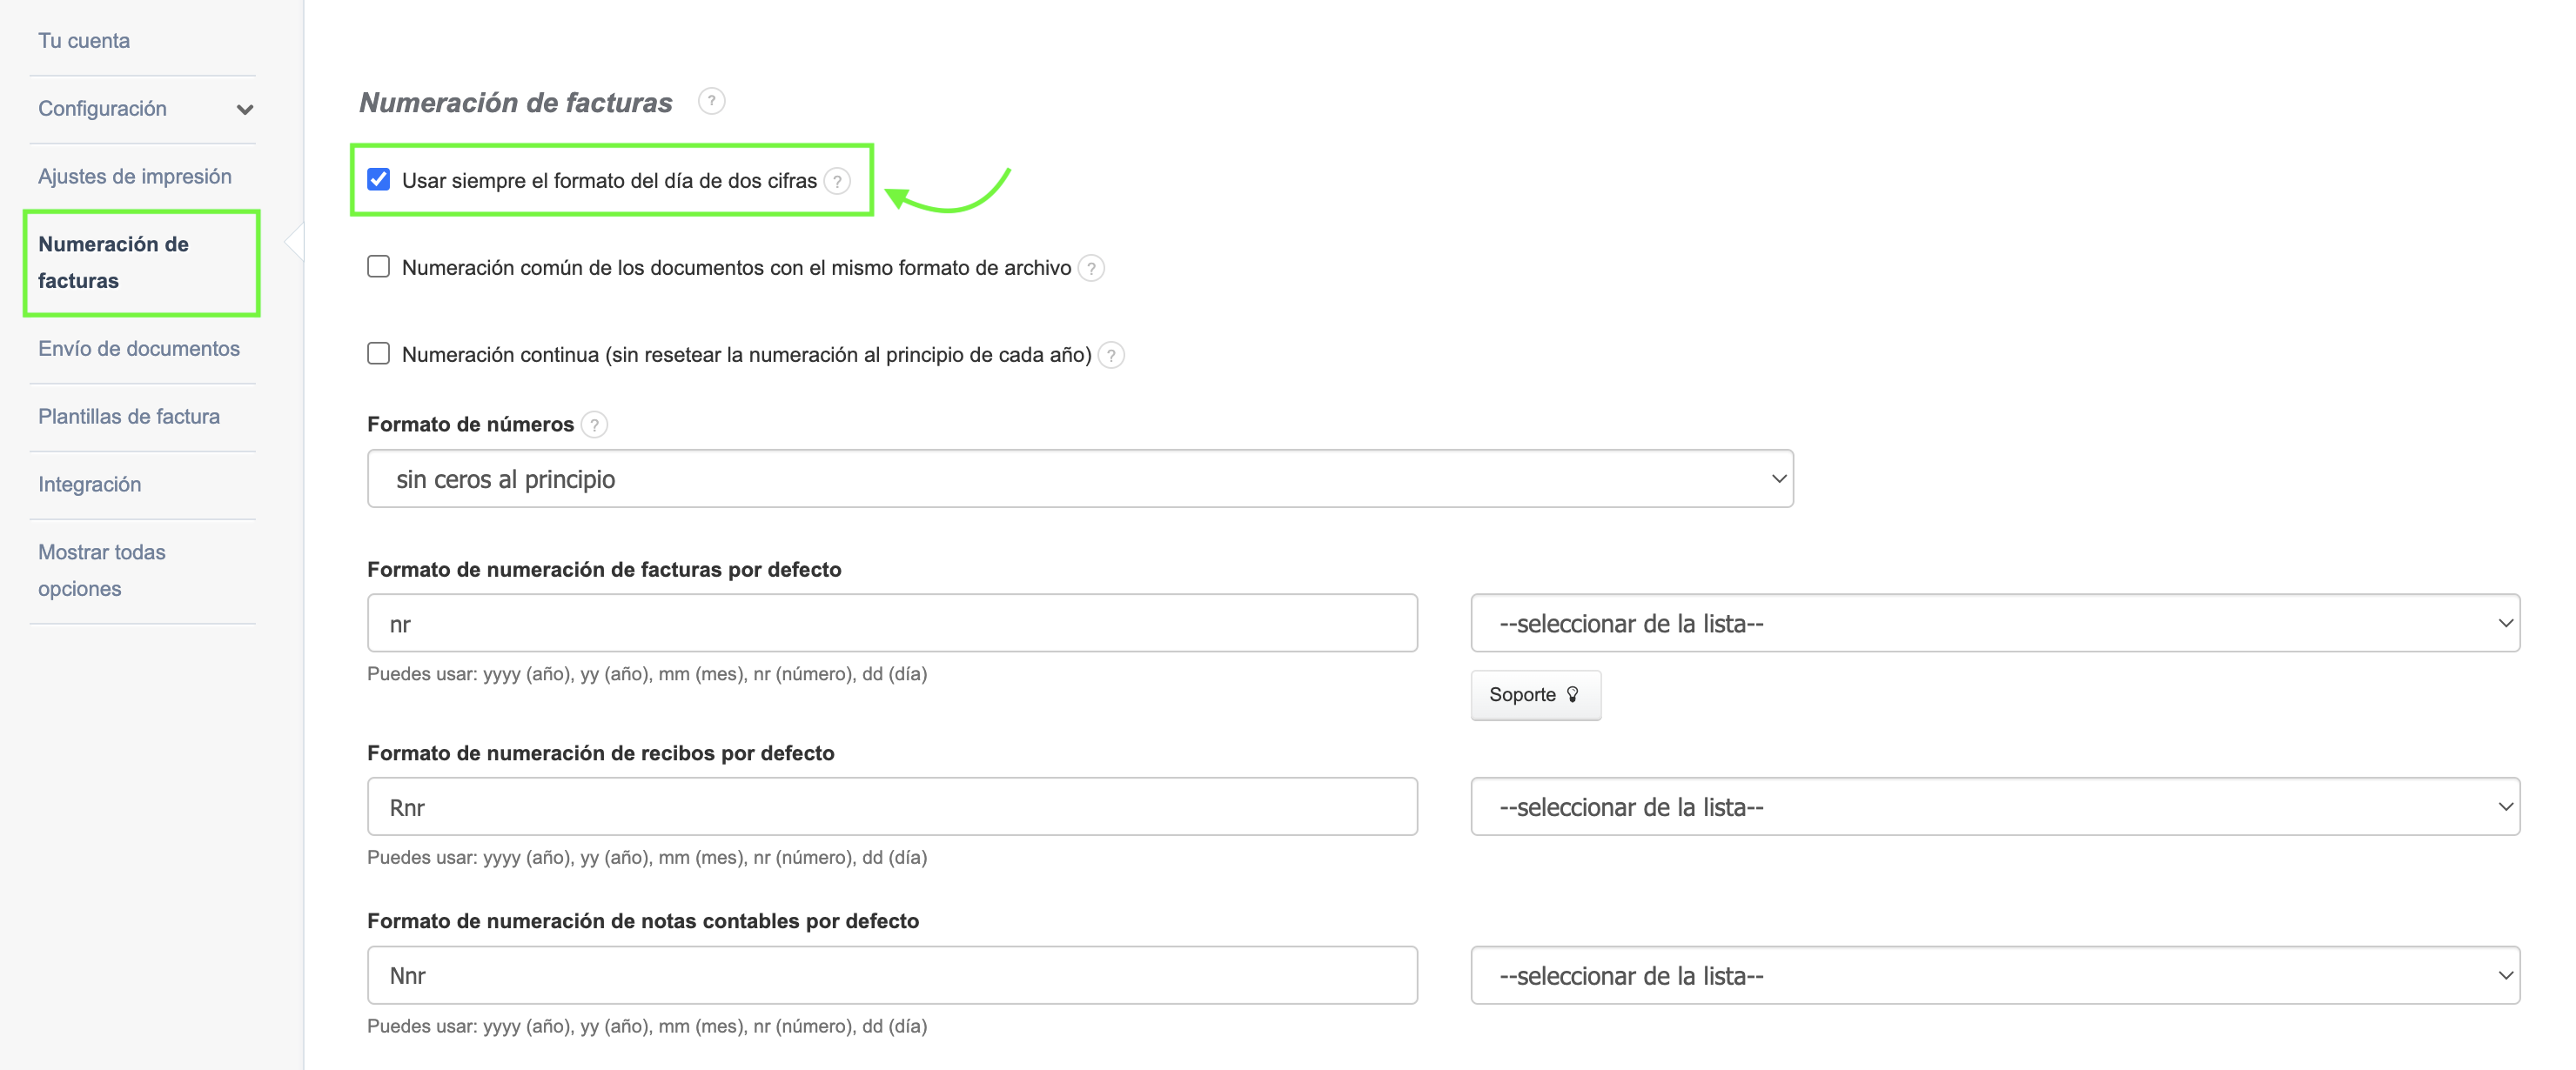Open help for Numeración común de documentos
This screenshot has height=1070, width=2576.
pyautogui.click(x=1091, y=268)
